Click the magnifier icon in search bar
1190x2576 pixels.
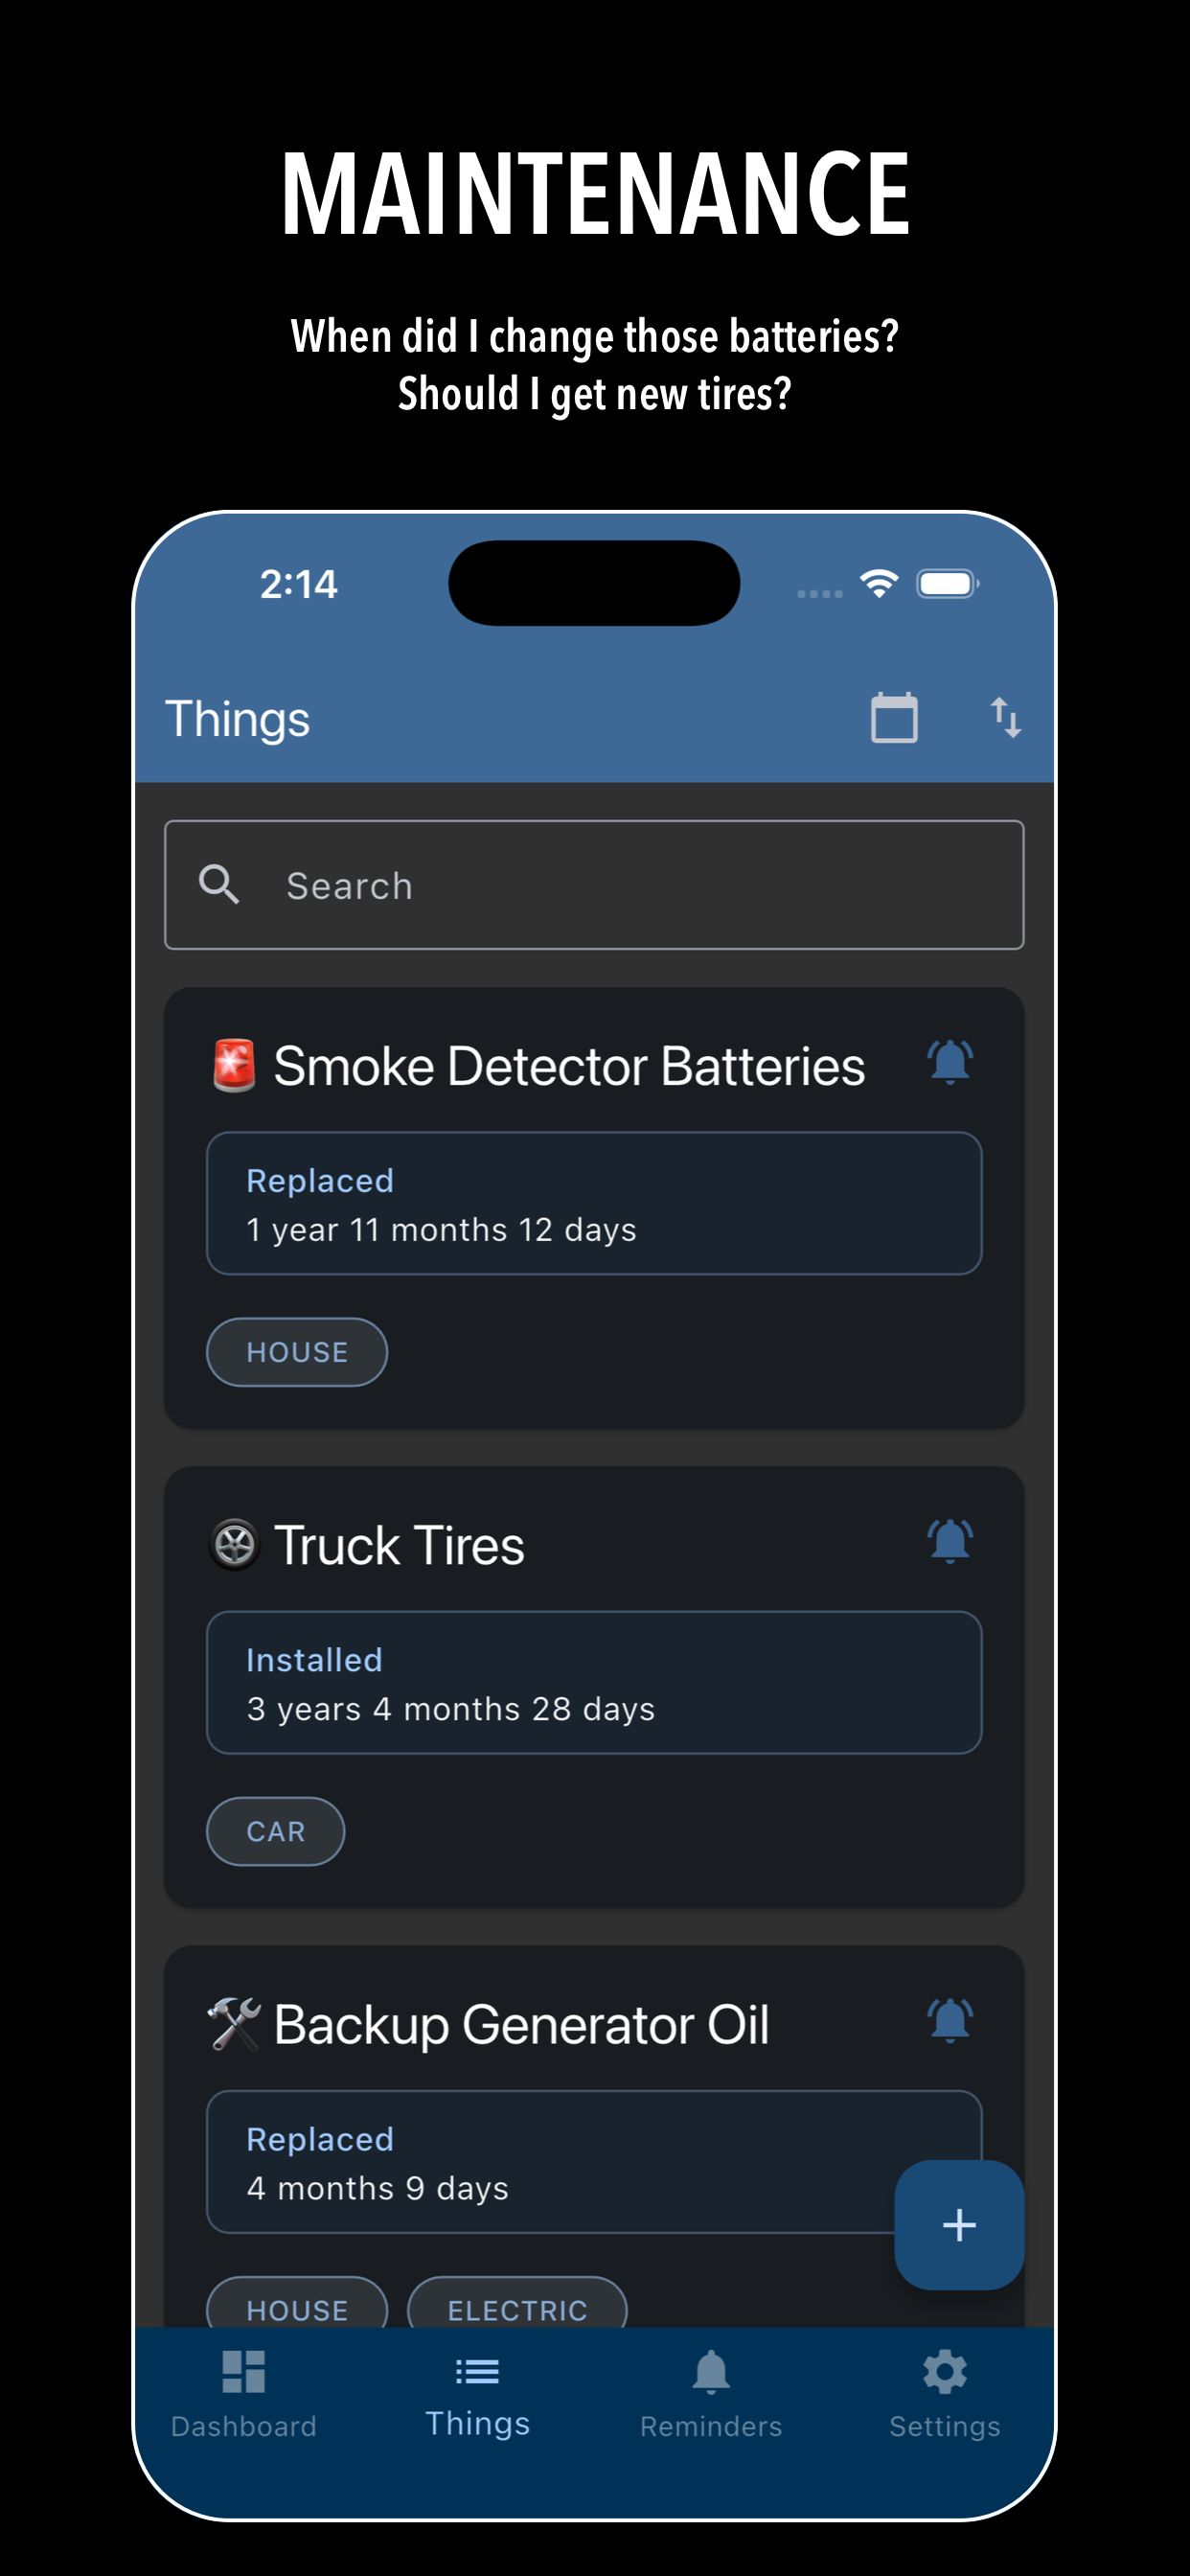click(219, 885)
